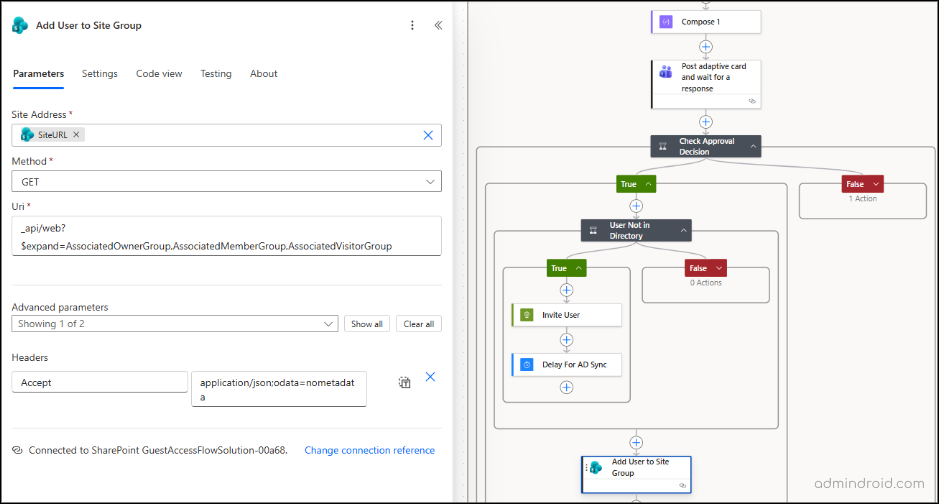Add step below Compose 1 with plus
Viewport: 939px width, 504px height.
pos(706,46)
